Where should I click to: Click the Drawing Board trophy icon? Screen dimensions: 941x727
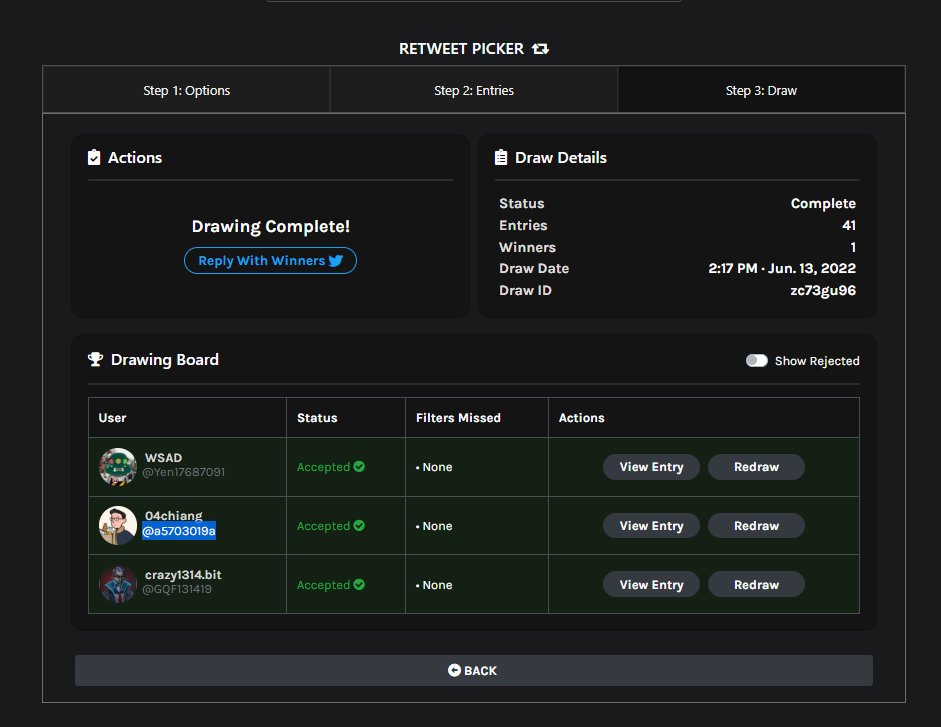click(95, 360)
